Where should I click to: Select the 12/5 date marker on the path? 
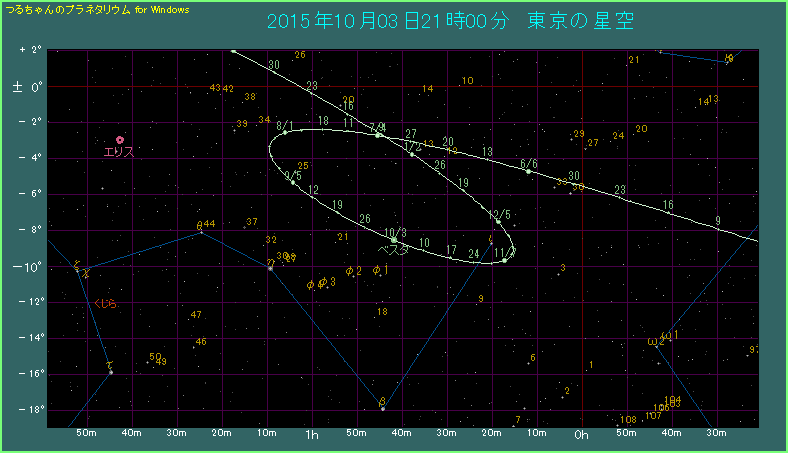click(x=497, y=221)
